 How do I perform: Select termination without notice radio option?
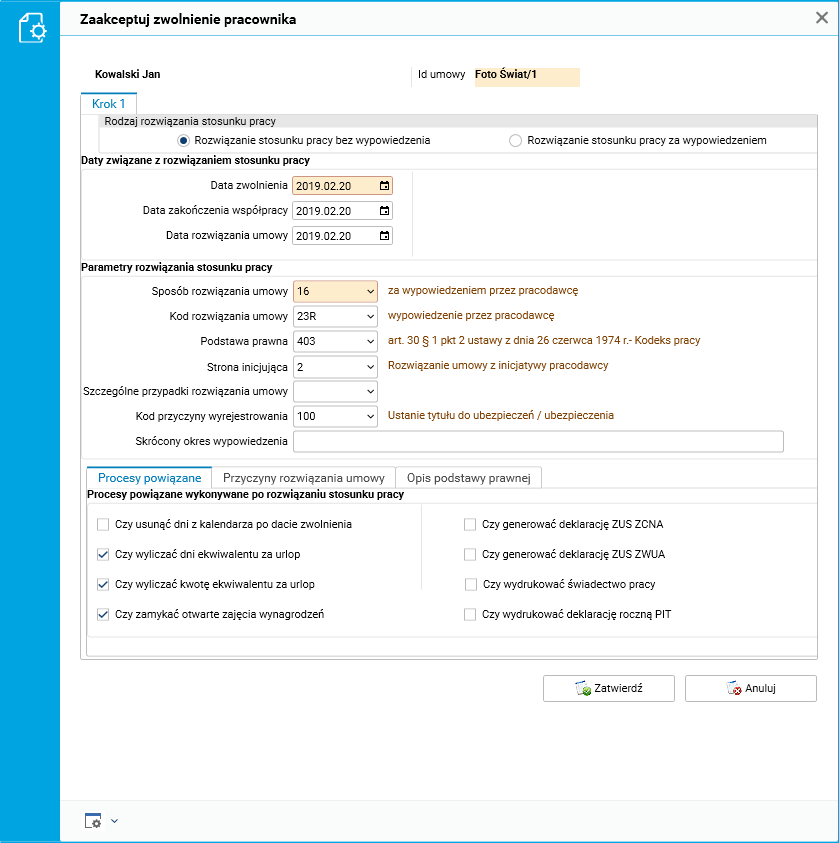183,141
